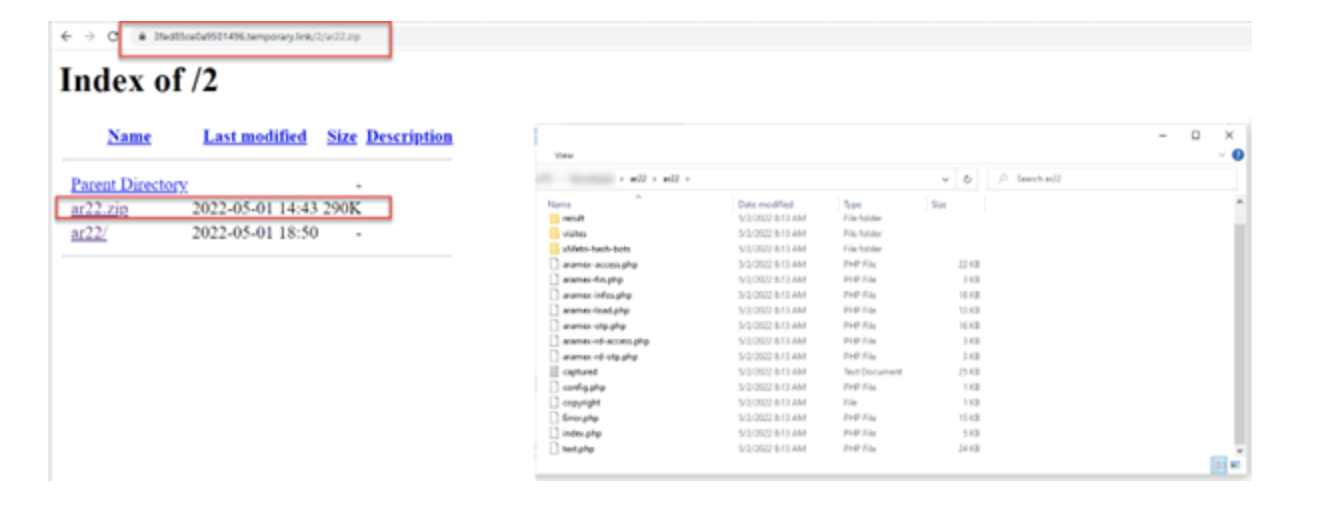Click the padlock icon in address bar
Viewport: 1334px width, 518px height.
point(142,36)
